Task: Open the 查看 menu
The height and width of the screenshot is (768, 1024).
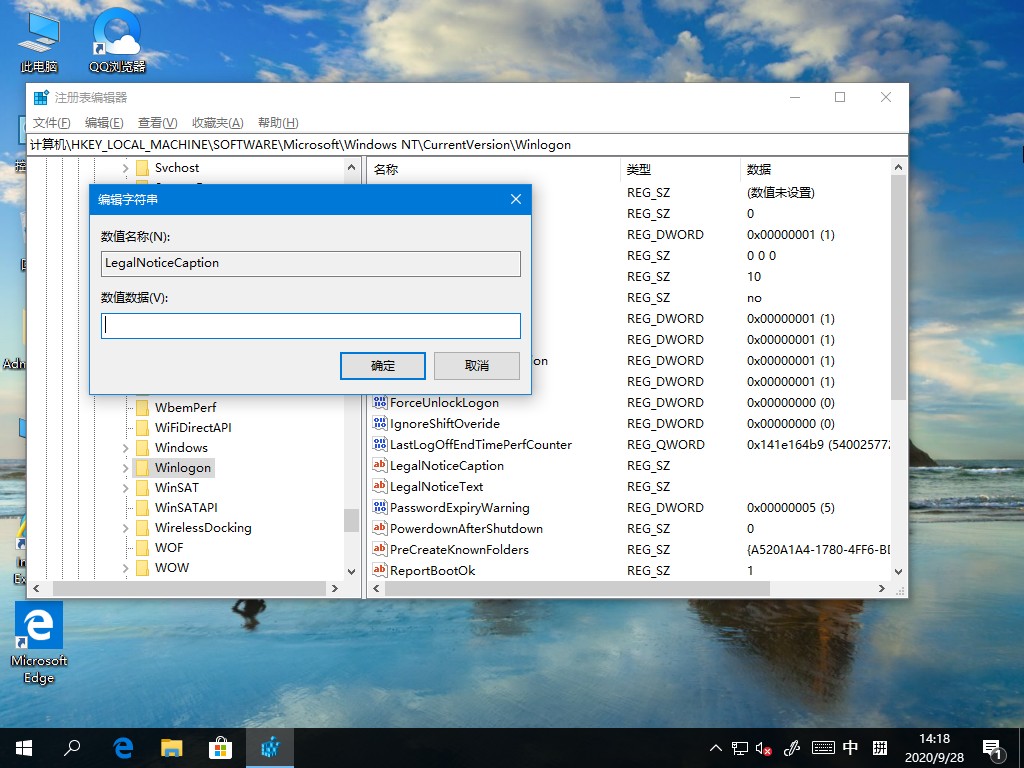Action: [x=155, y=122]
